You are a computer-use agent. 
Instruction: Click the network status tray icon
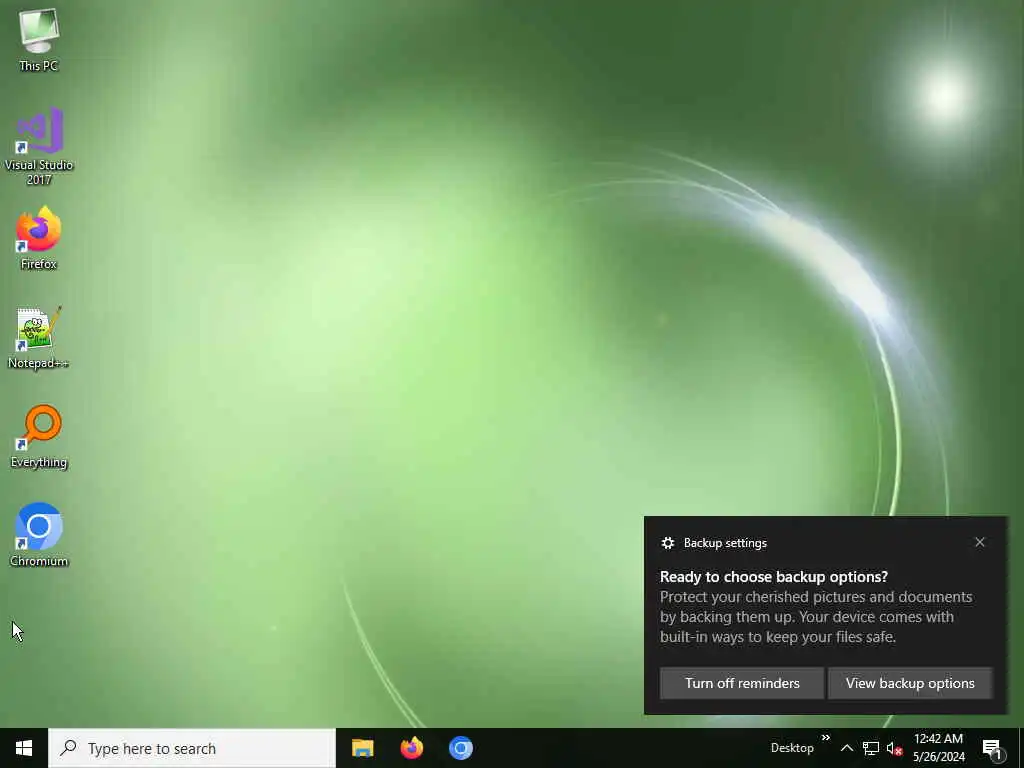[x=871, y=748]
